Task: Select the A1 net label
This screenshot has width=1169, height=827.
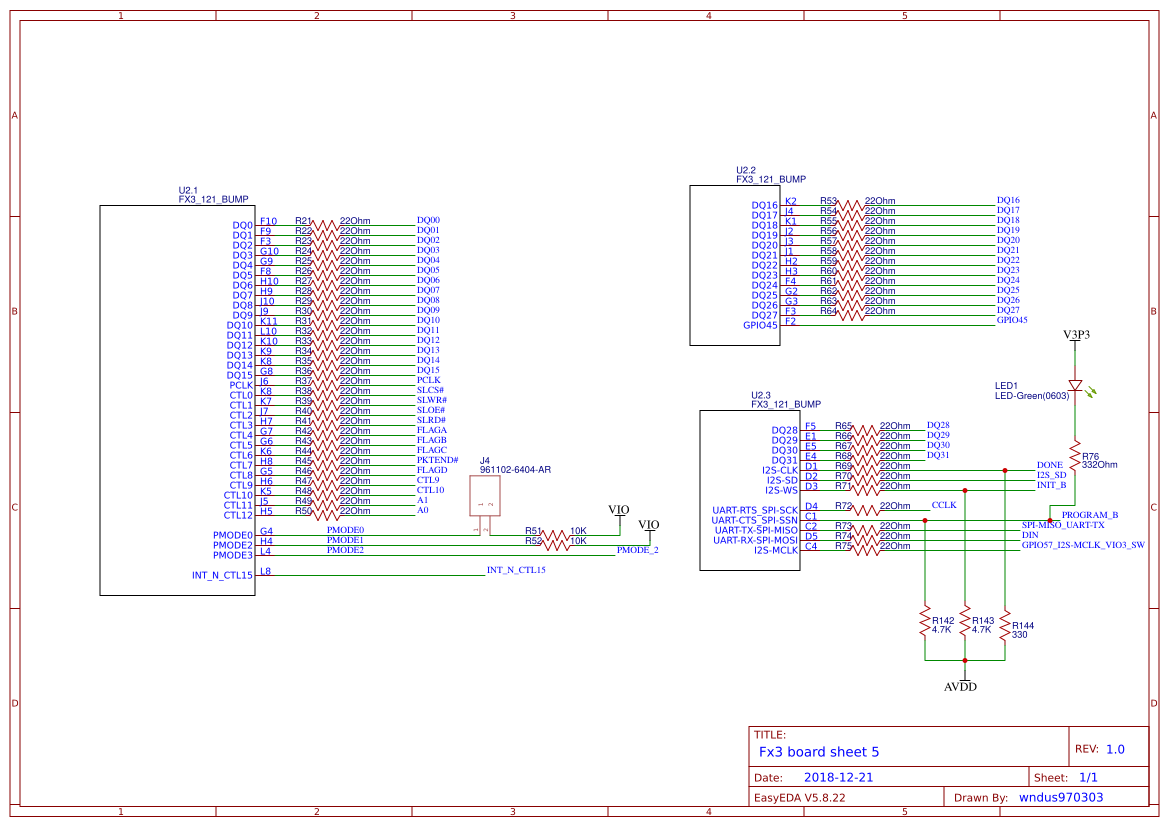Action: (423, 500)
